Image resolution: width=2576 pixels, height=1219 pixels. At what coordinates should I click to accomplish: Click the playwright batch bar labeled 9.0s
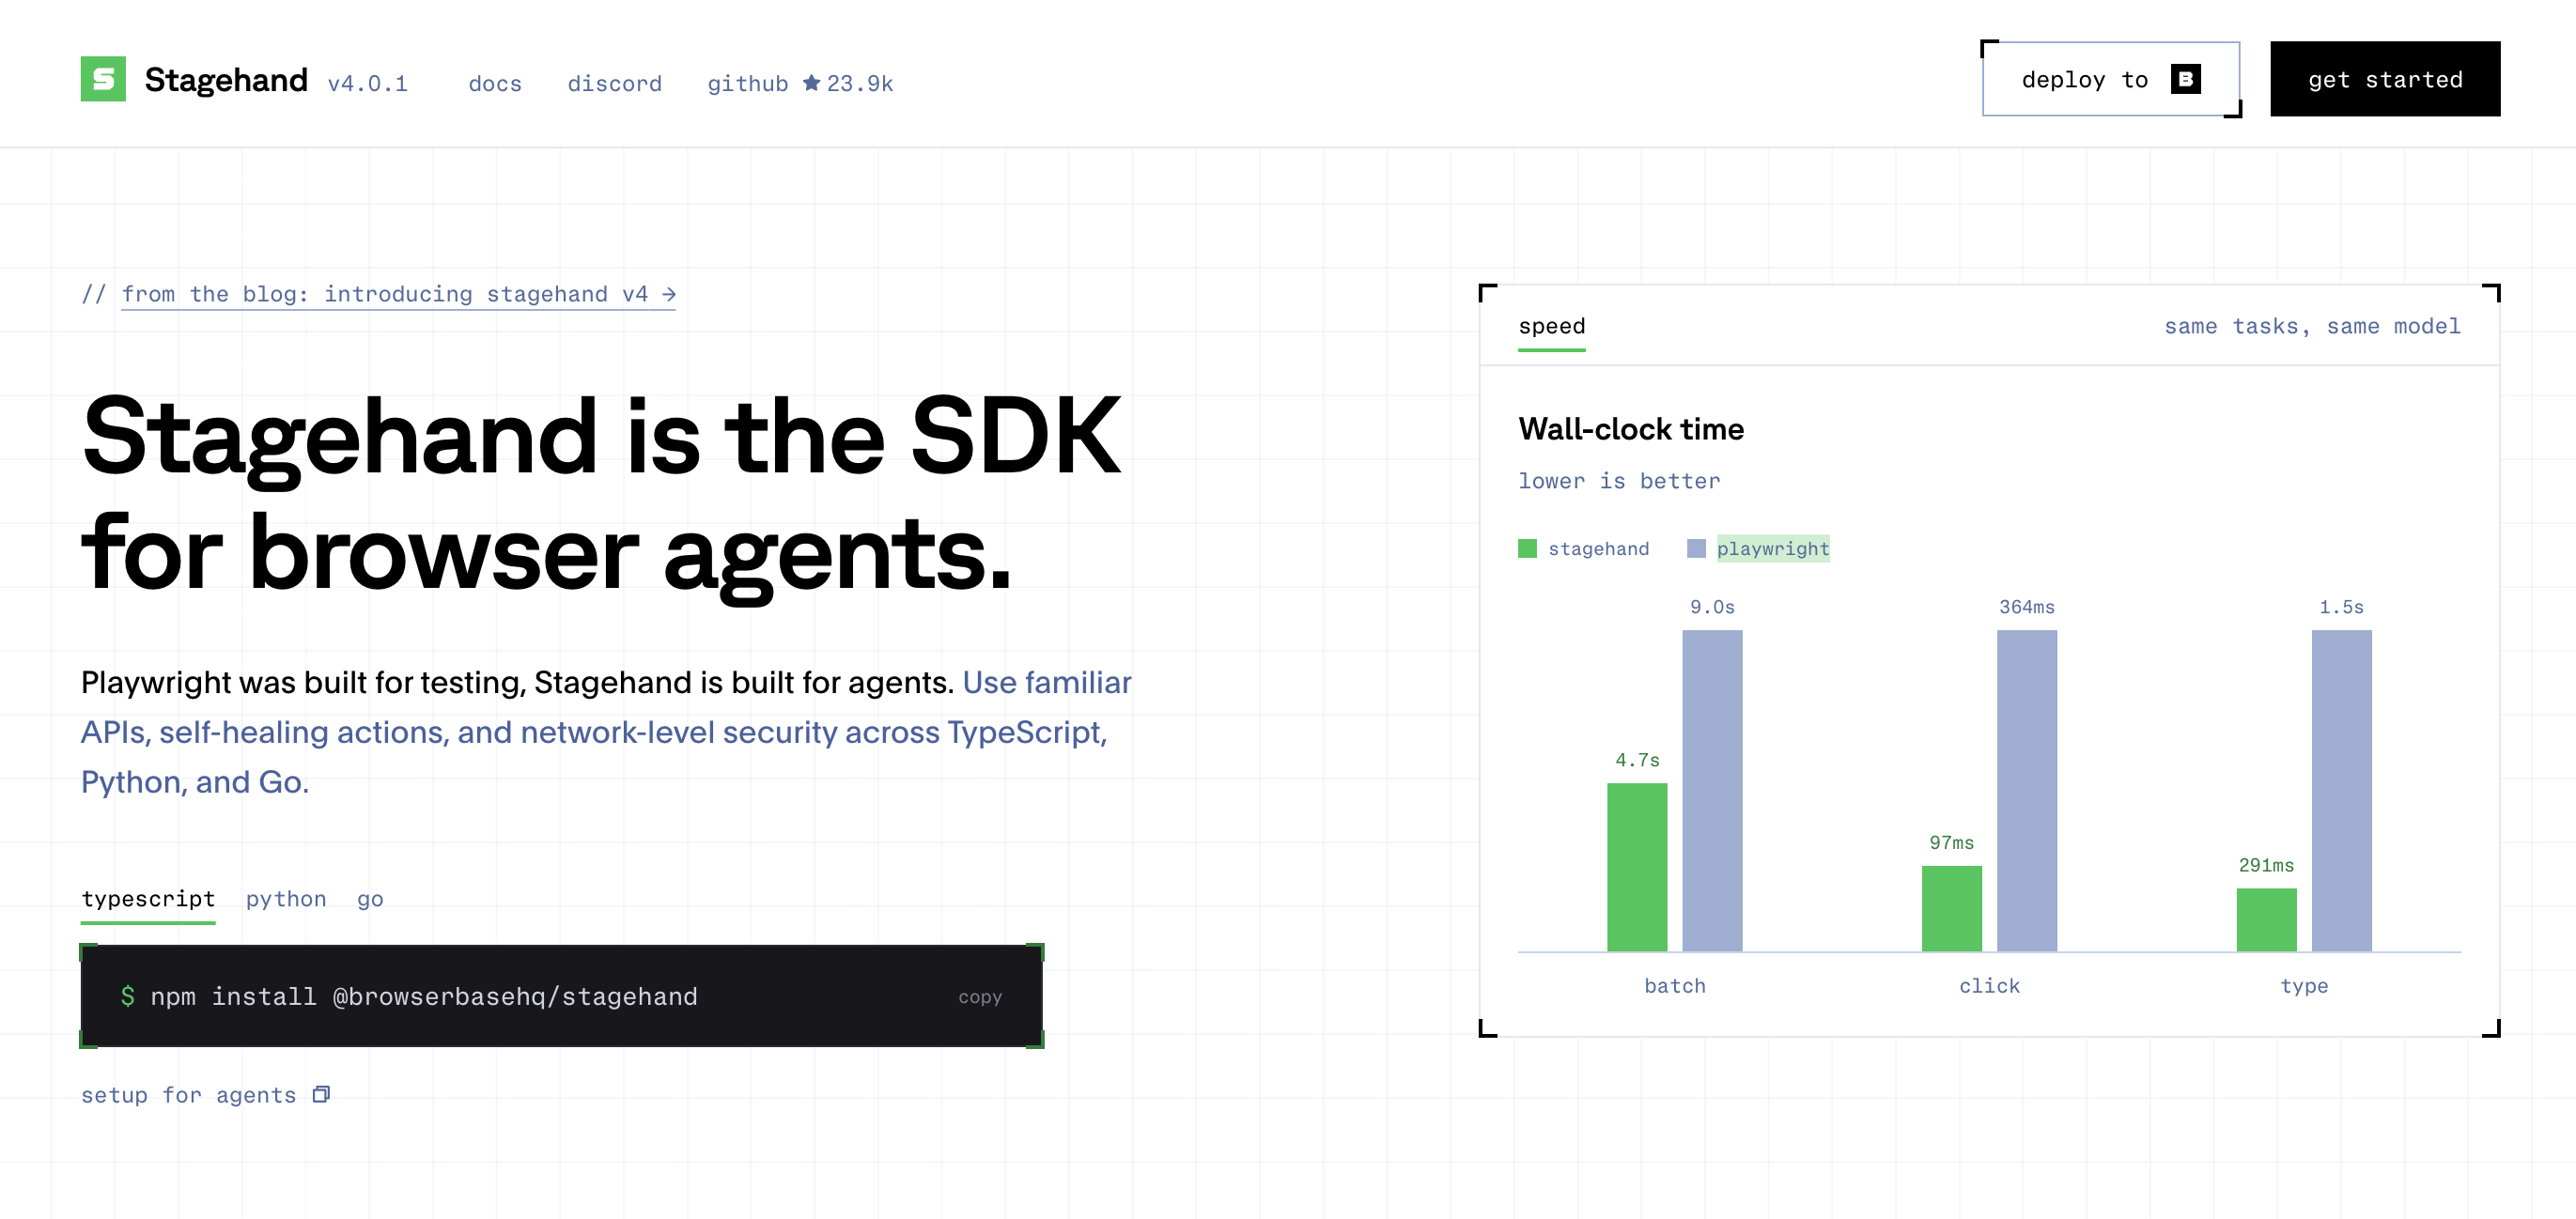[1712, 790]
